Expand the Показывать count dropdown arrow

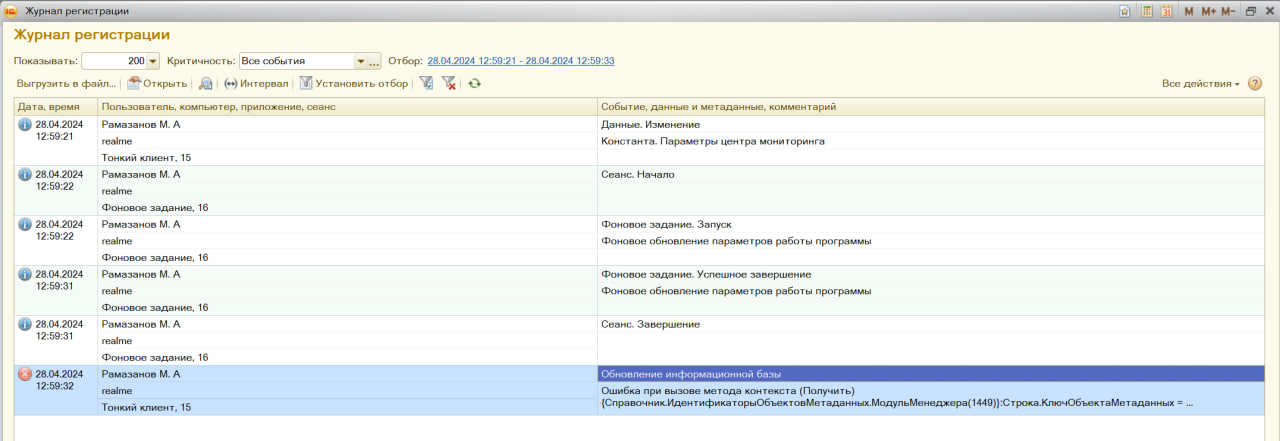tap(153, 61)
